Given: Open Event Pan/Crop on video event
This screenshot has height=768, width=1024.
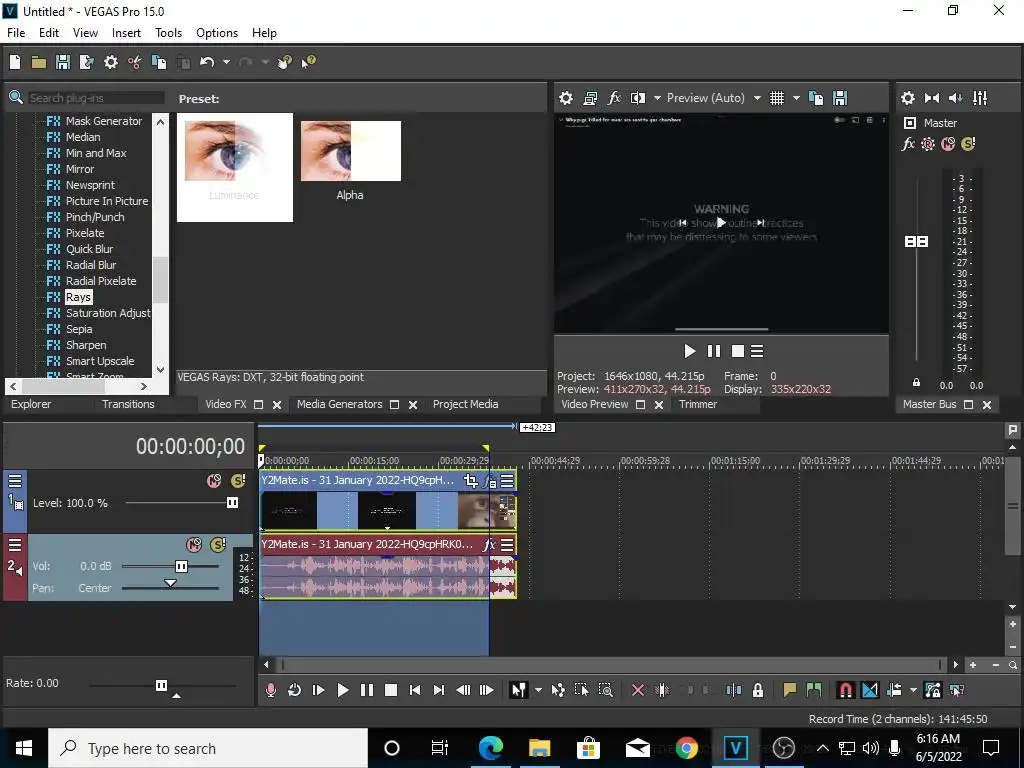Looking at the screenshot, I should 471,481.
